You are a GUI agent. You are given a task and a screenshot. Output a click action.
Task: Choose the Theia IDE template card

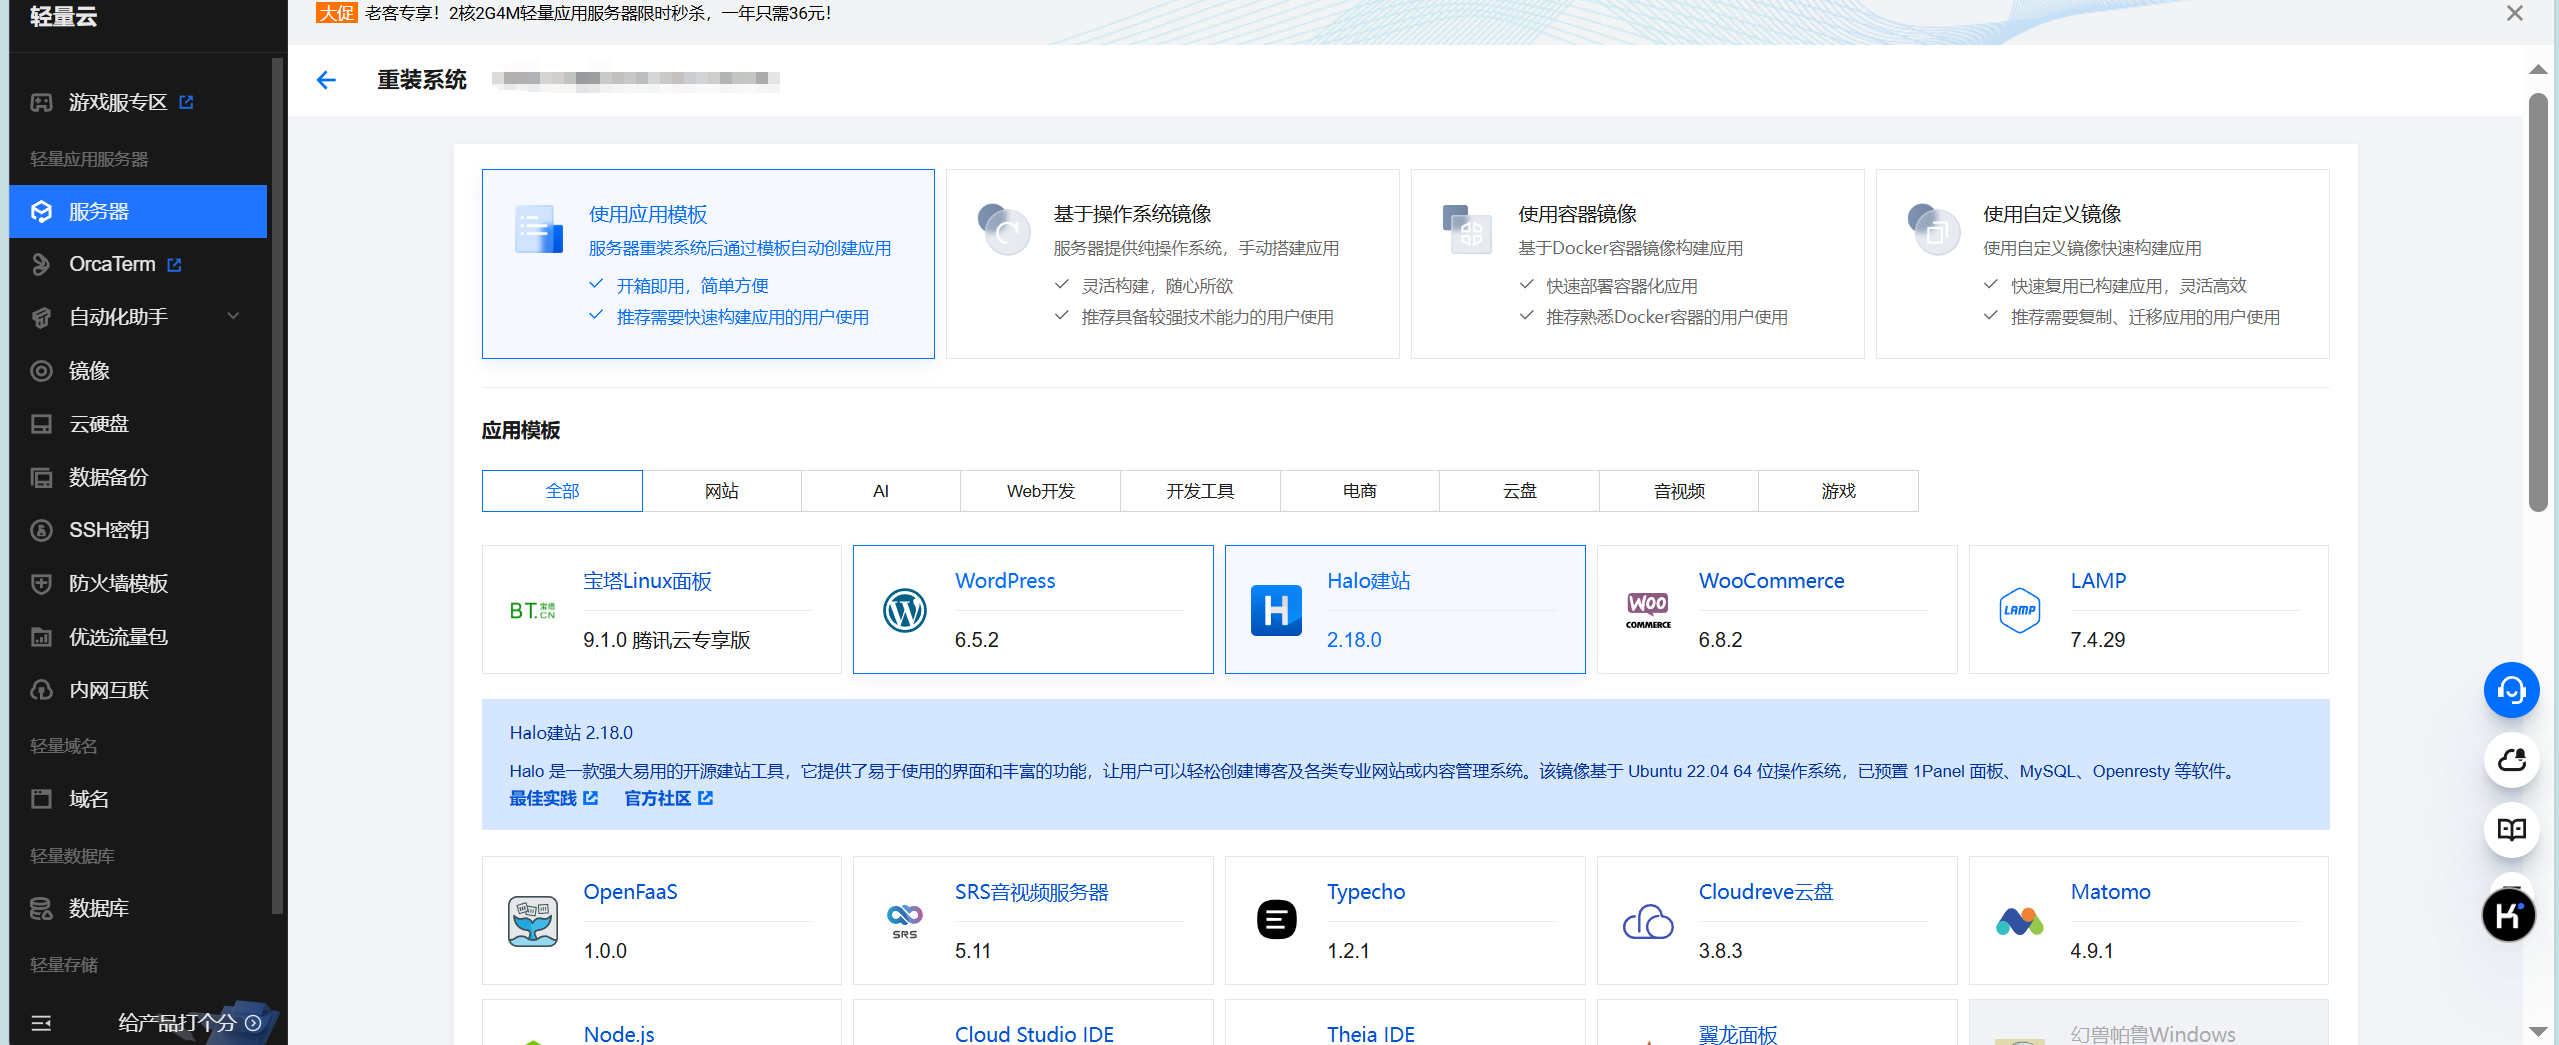pos(1405,1022)
